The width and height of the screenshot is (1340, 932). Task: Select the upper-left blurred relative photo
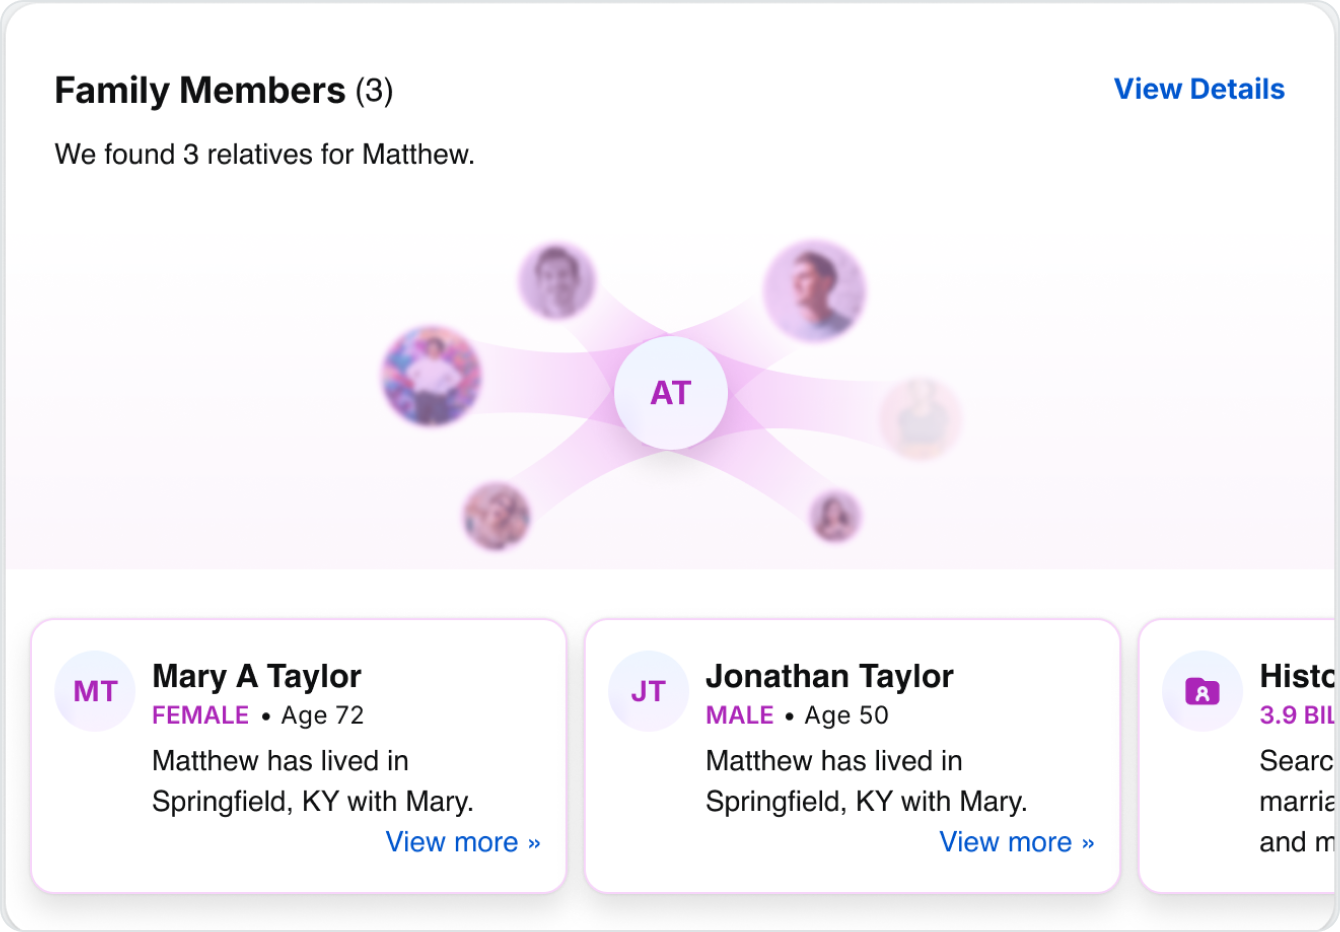[556, 281]
